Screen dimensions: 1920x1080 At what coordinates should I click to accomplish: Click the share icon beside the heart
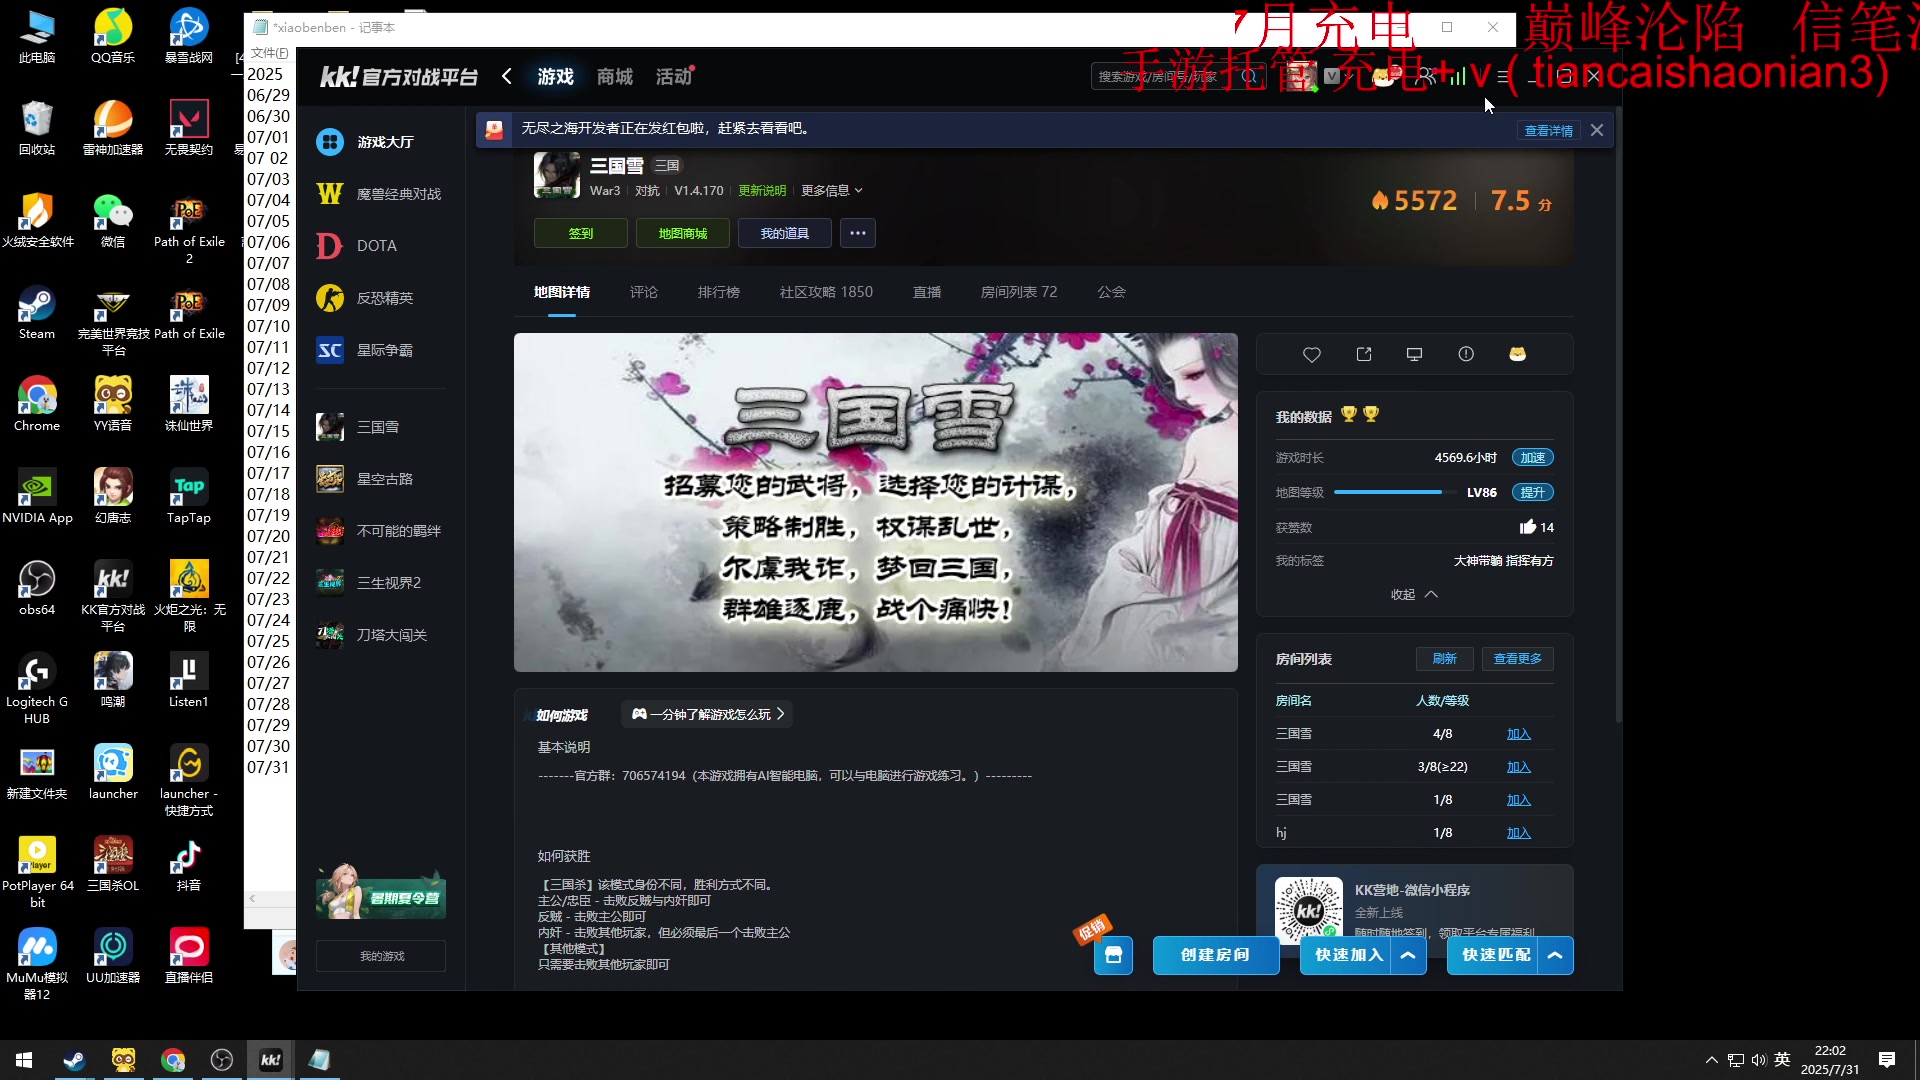[1364, 354]
